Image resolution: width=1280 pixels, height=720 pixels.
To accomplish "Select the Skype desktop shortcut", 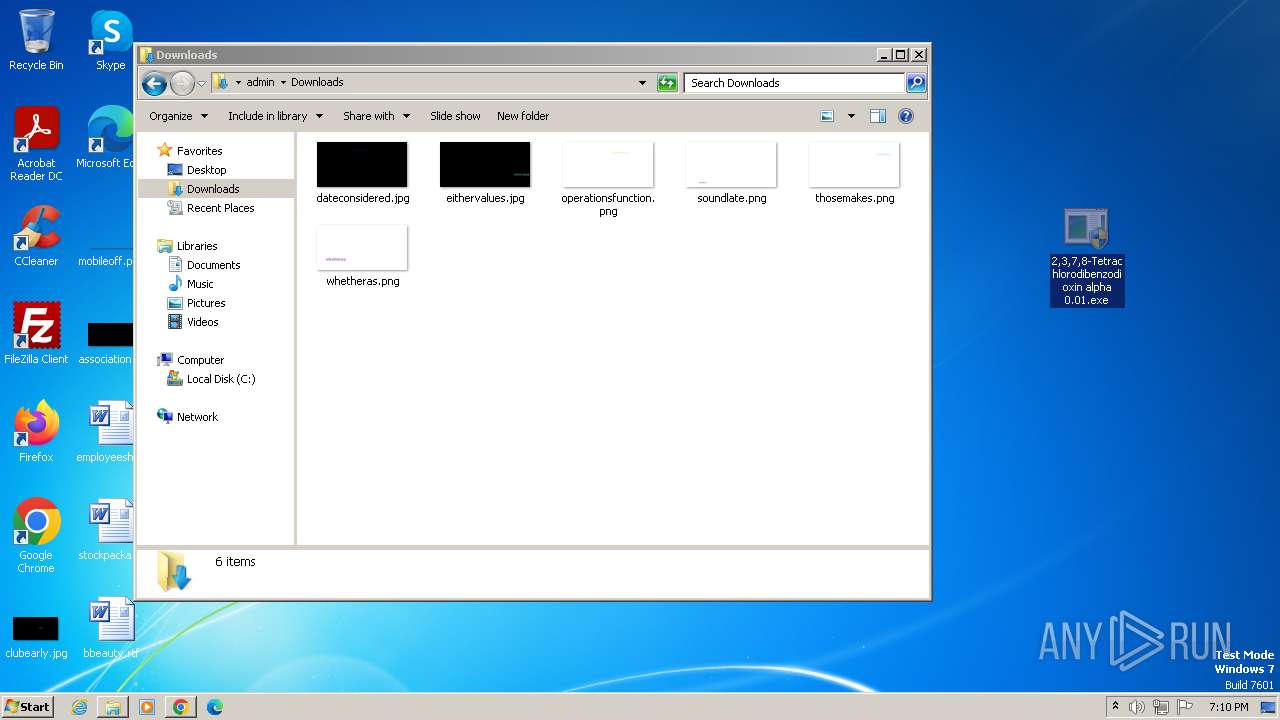I will coord(110,40).
